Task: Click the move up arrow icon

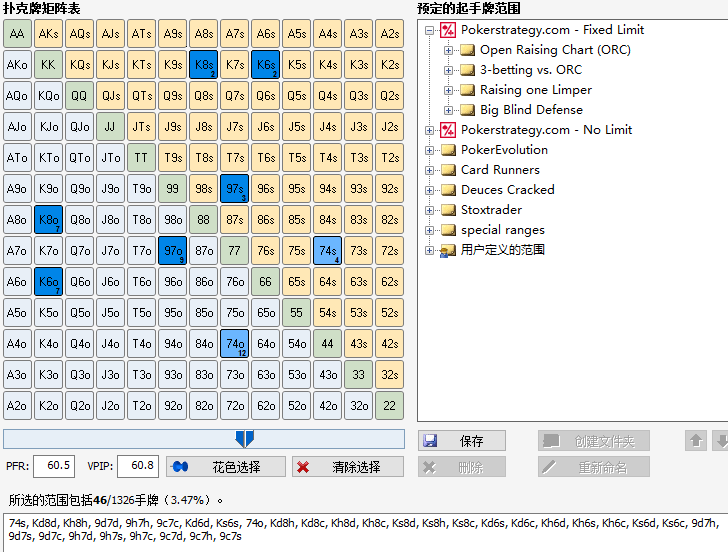Action: tap(696, 441)
